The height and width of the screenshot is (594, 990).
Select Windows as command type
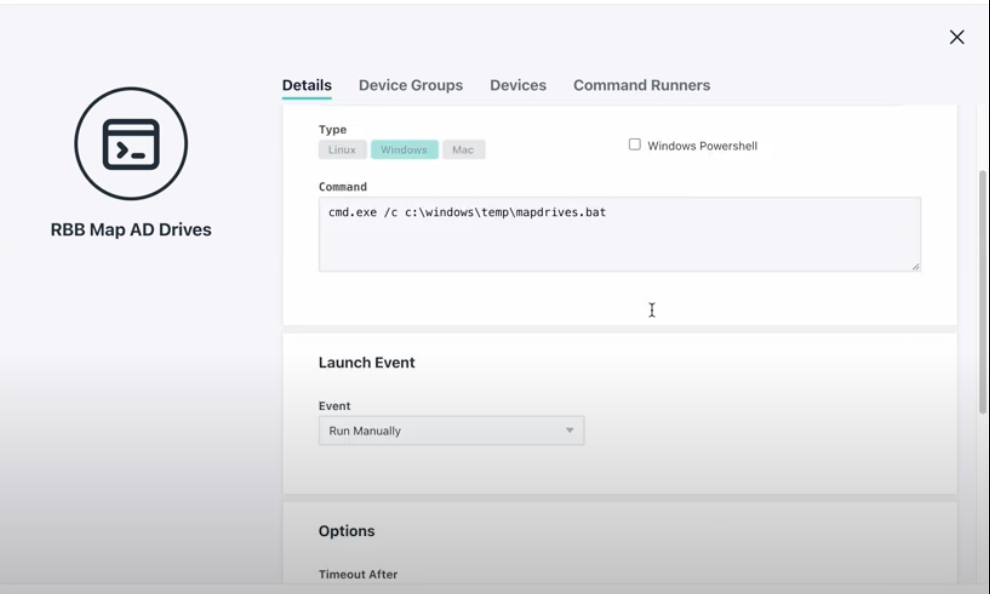coord(404,150)
